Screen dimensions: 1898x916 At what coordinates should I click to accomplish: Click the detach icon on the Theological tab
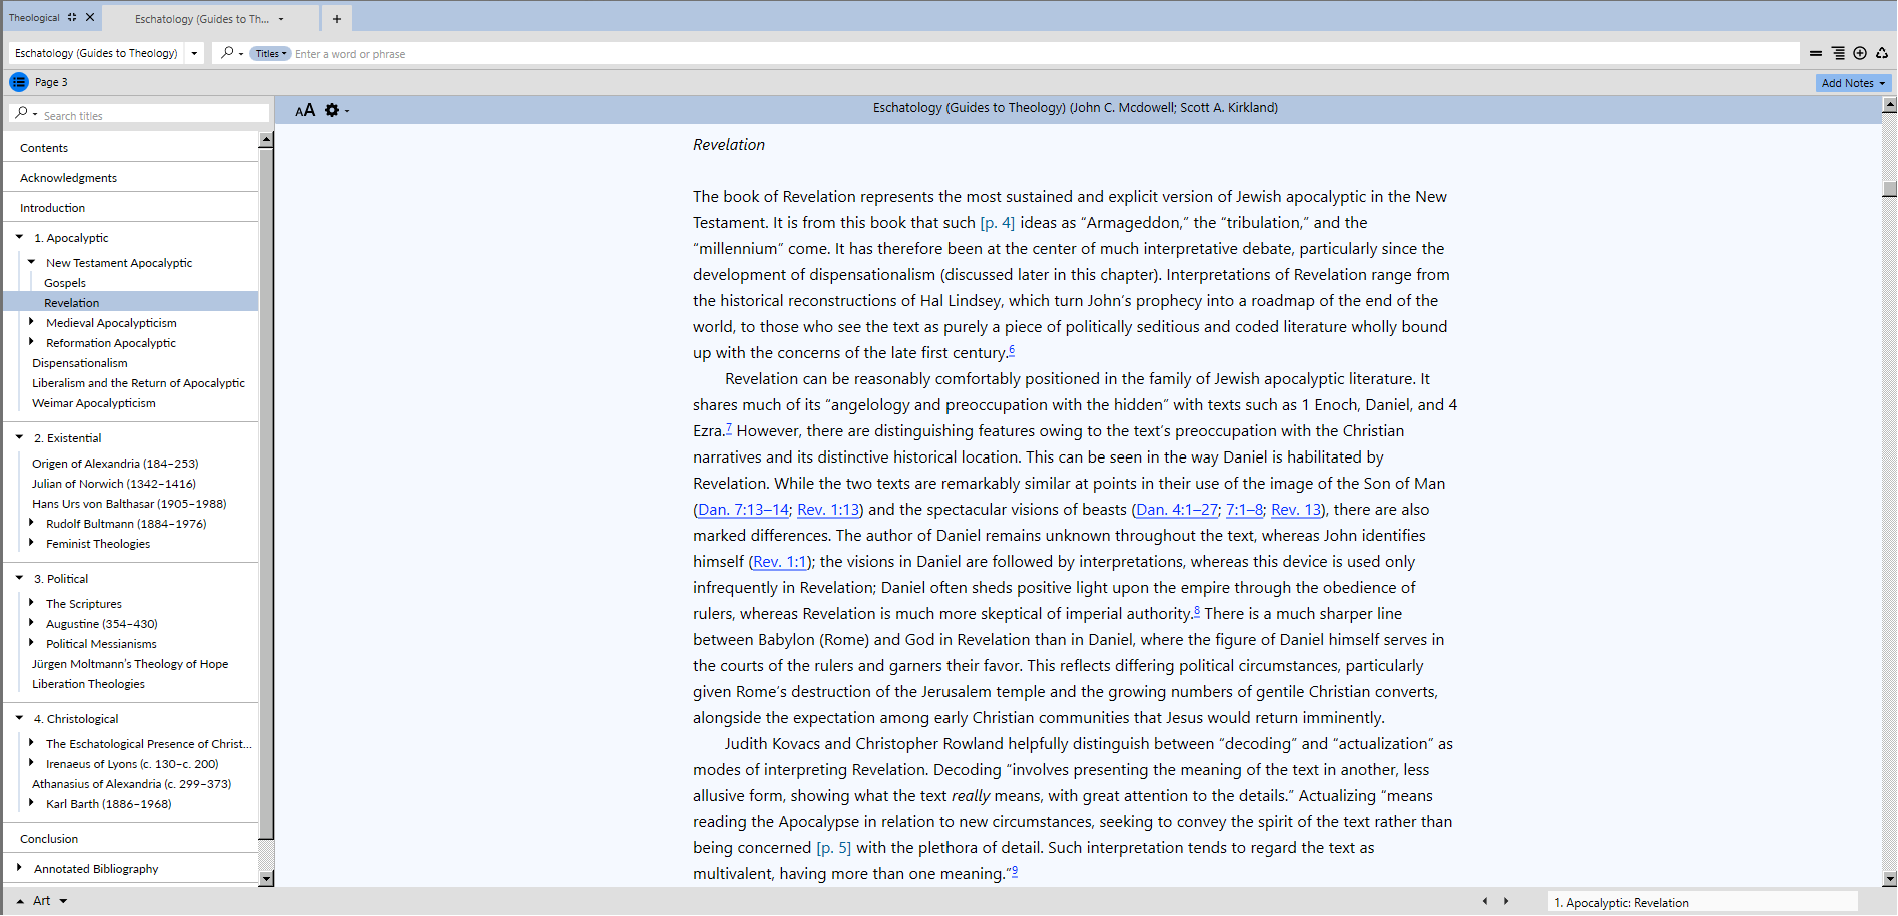(72, 17)
